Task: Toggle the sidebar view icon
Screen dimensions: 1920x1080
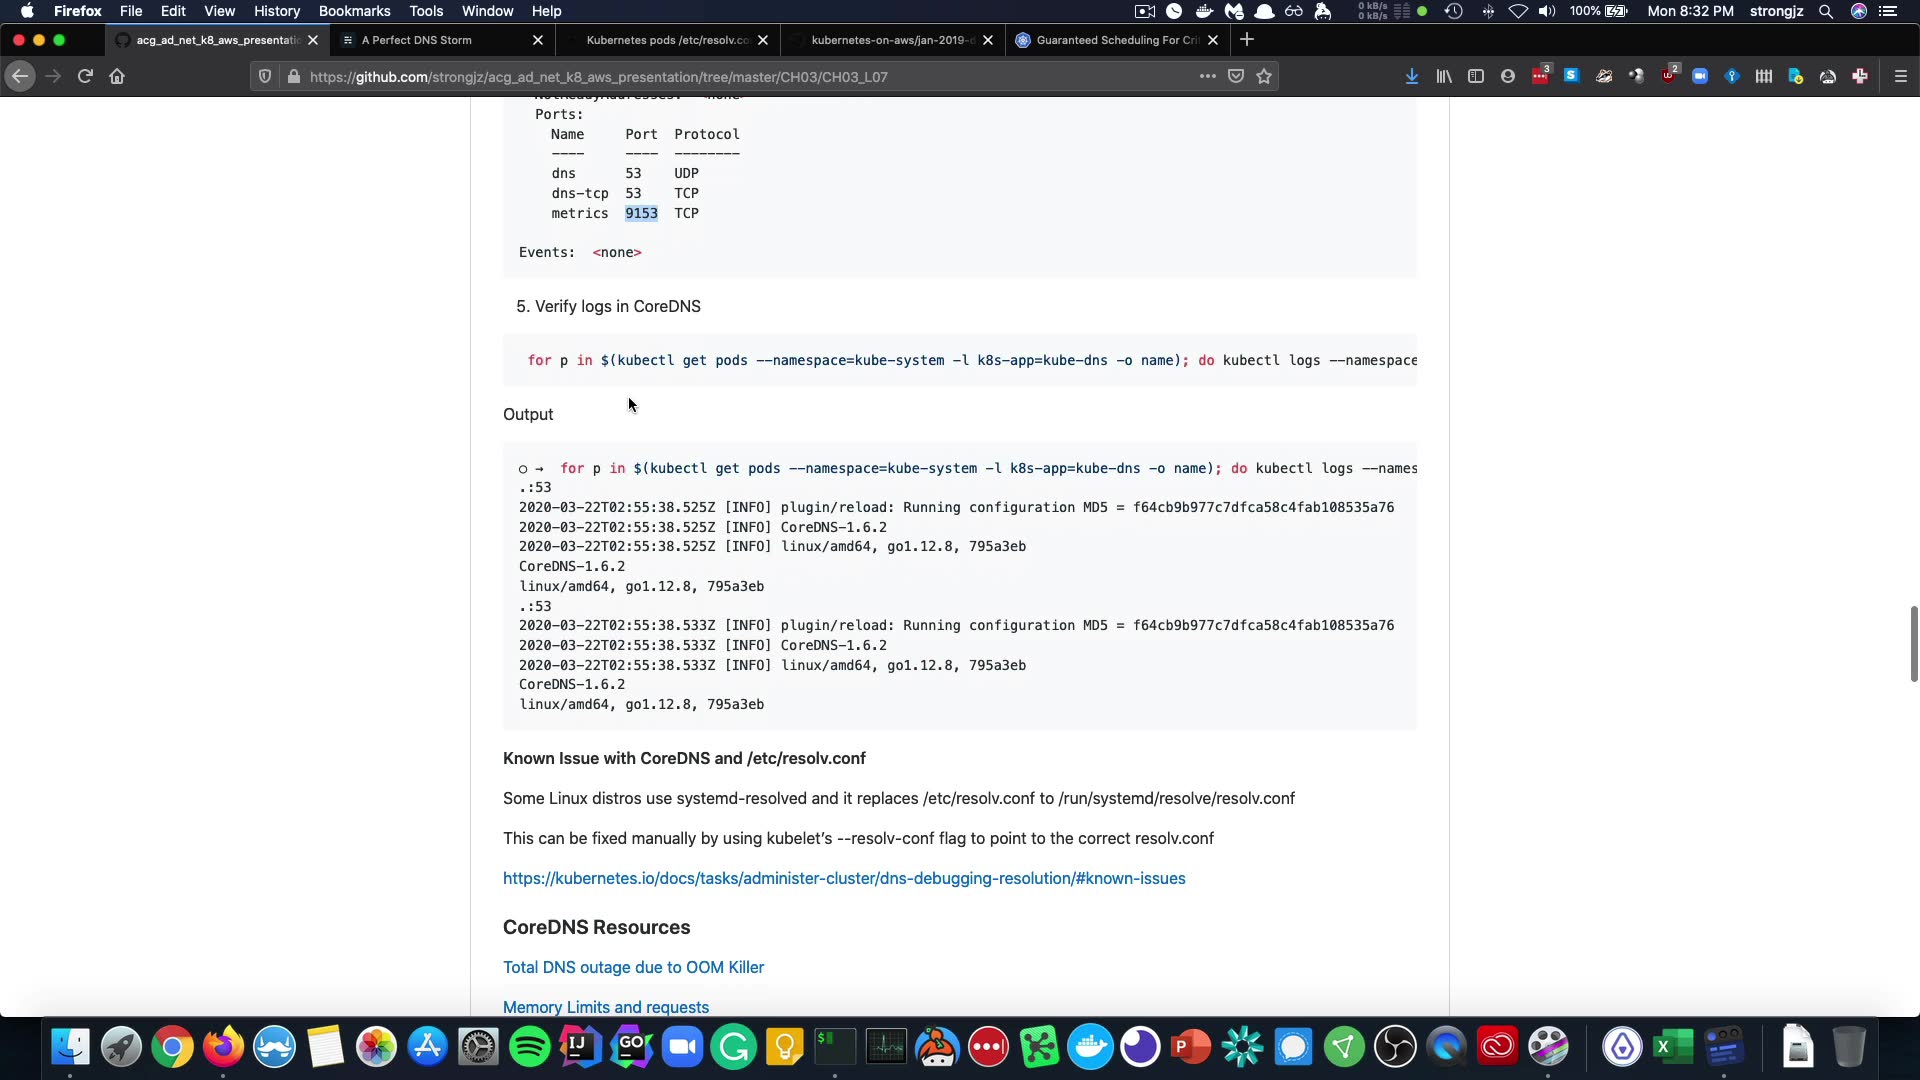Action: [x=1476, y=77]
